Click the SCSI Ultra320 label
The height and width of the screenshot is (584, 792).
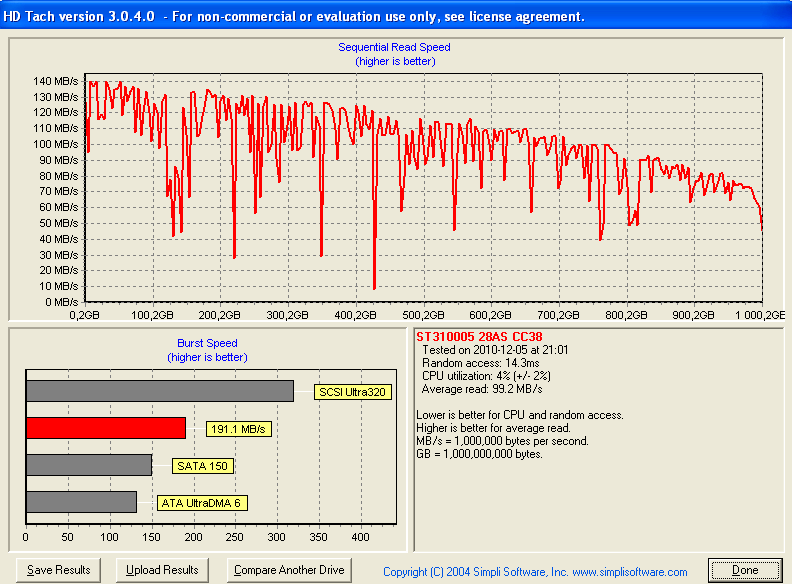(x=353, y=392)
